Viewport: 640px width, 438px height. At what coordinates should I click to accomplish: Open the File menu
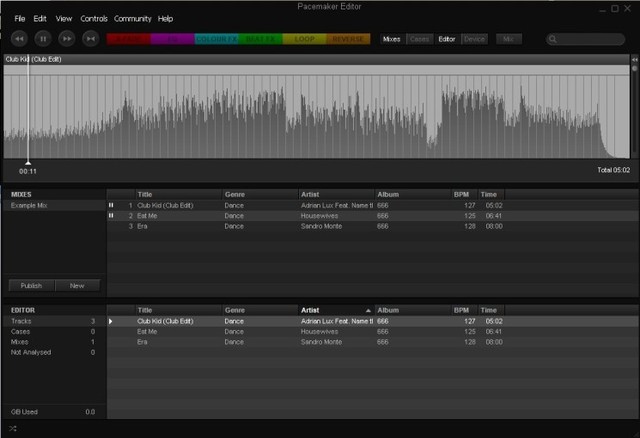[20, 19]
